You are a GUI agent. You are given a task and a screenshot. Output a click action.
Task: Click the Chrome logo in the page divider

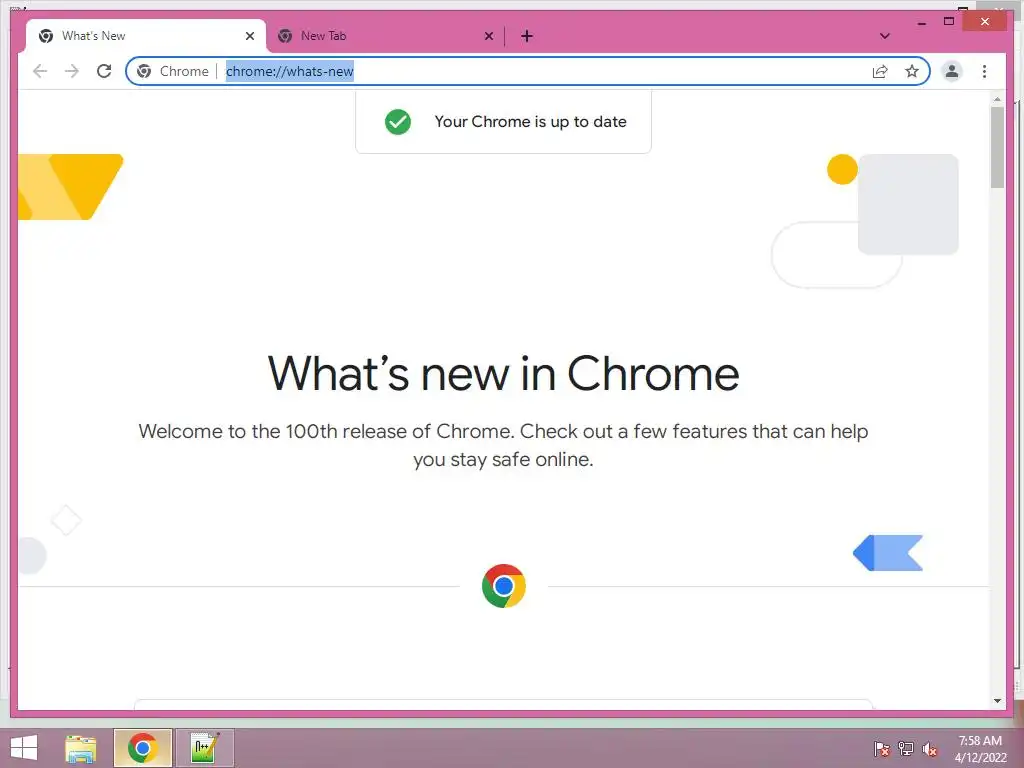pos(504,586)
